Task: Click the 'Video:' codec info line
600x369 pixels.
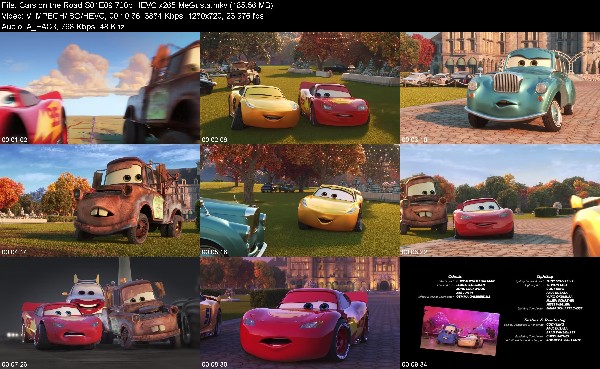Action: click(x=132, y=16)
